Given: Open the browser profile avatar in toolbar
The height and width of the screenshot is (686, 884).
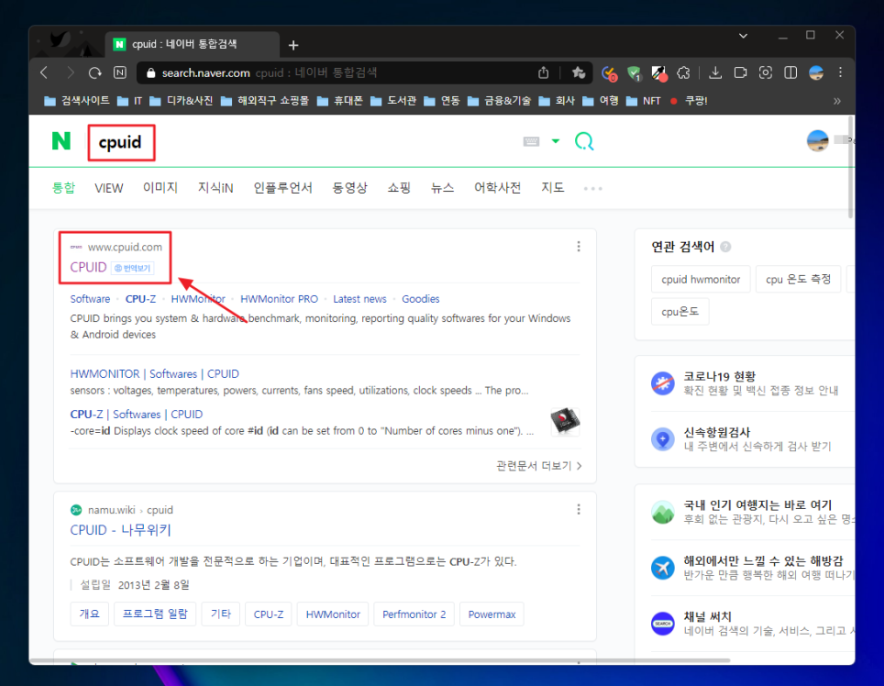Looking at the screenshot, I should (x=816, y=73).
